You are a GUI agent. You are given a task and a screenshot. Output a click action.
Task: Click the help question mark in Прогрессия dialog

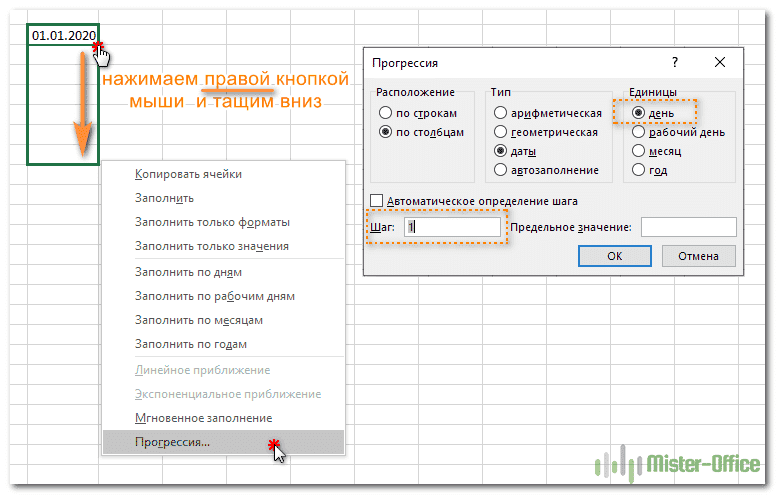[675, 62]
